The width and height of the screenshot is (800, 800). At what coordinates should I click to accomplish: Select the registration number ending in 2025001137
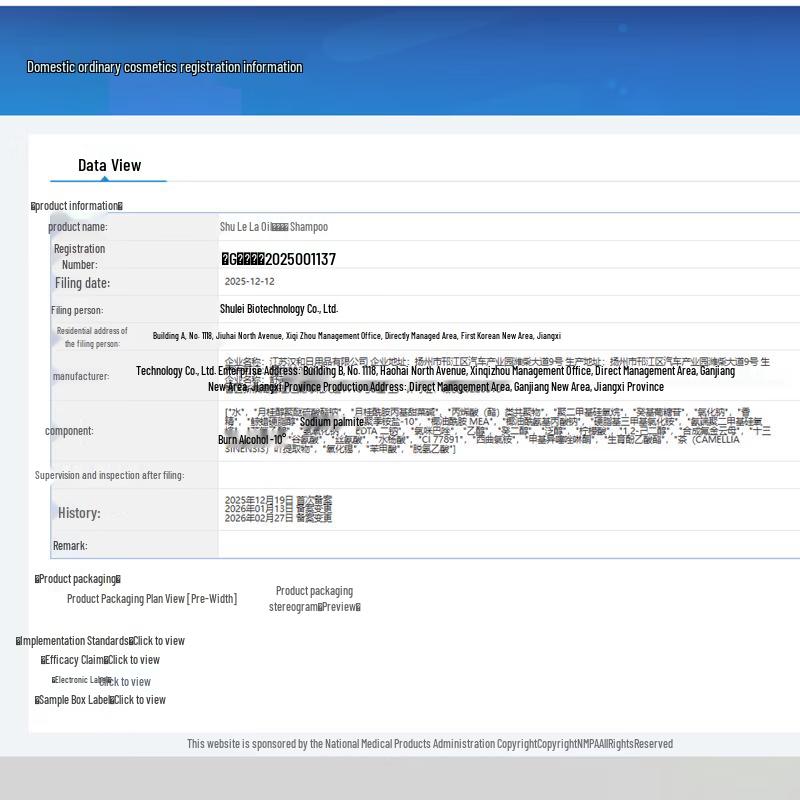coord(279,259)
